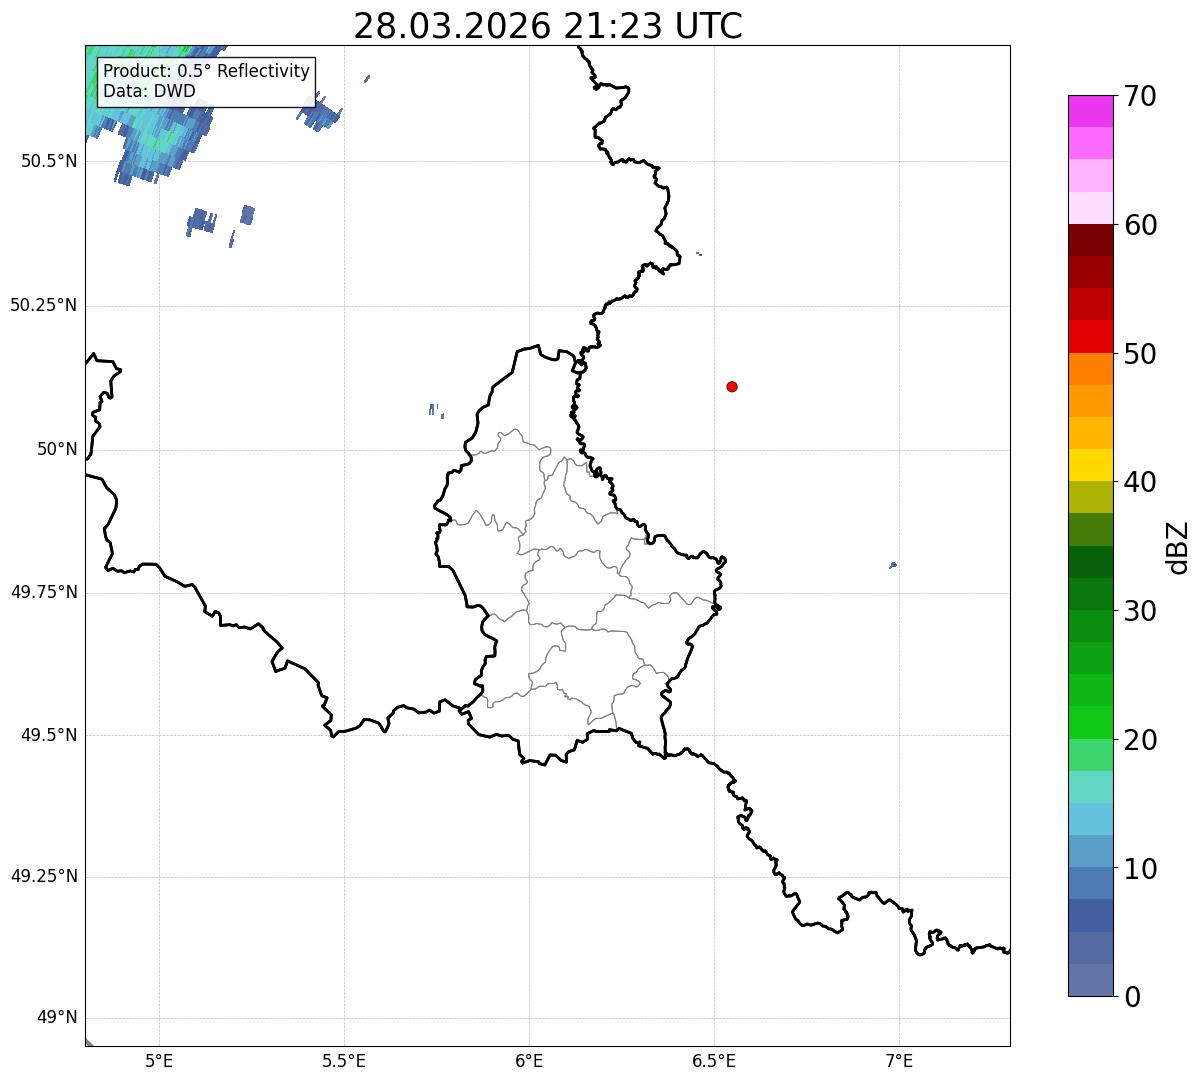Click the Product: 0.5° Reflectivity label
This screenshot has width=1202, height=1081.
point(206,72)
